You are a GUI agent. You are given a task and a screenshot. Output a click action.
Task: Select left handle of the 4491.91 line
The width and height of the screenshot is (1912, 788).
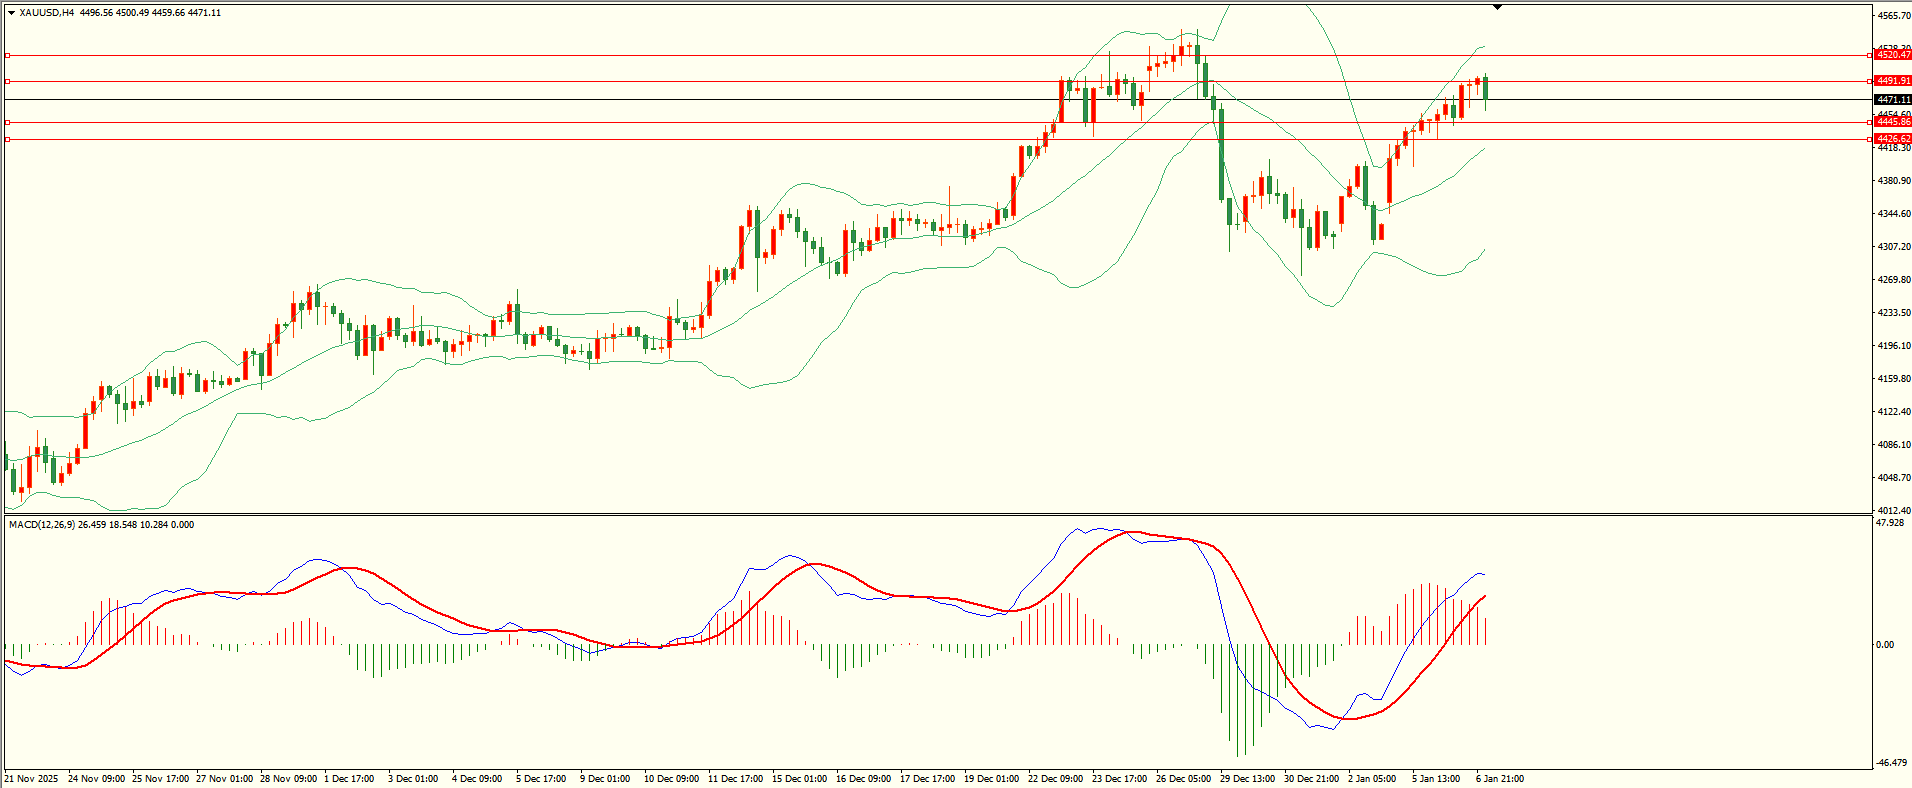coord(7,81)
